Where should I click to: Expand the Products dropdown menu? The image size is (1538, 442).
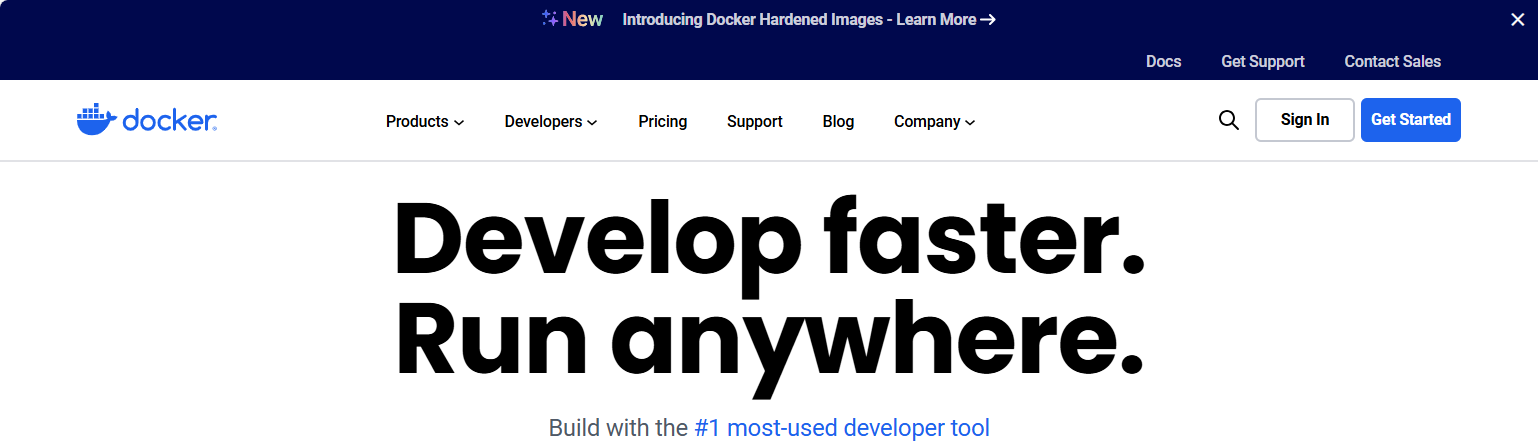(x=425, y=121)
